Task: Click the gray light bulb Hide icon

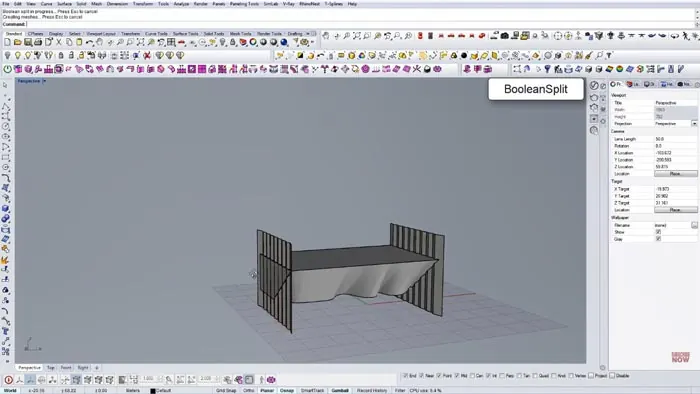Action: [x=7, y=55]
